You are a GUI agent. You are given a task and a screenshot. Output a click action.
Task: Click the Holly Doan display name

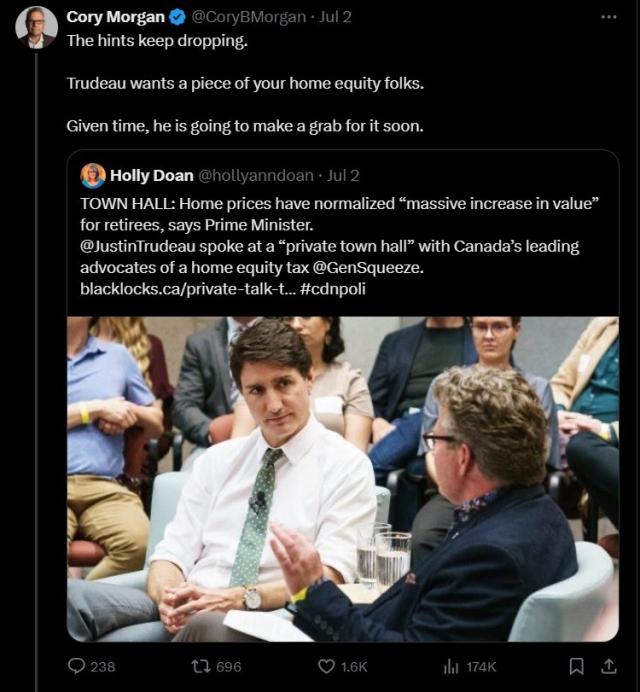[x=152, y=176]
